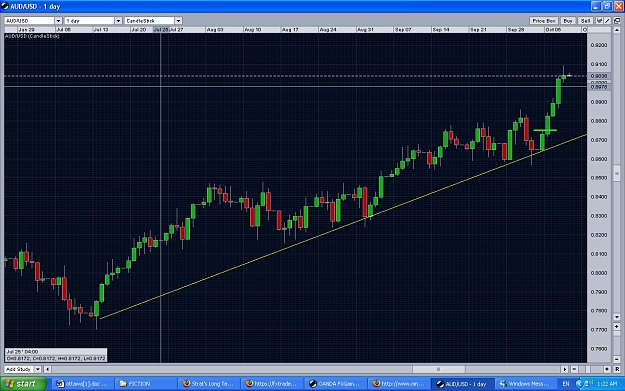Click the 0.8978 horizontal line price label
The width and height of the screenshot is (625, 391).
pos(599,87)
